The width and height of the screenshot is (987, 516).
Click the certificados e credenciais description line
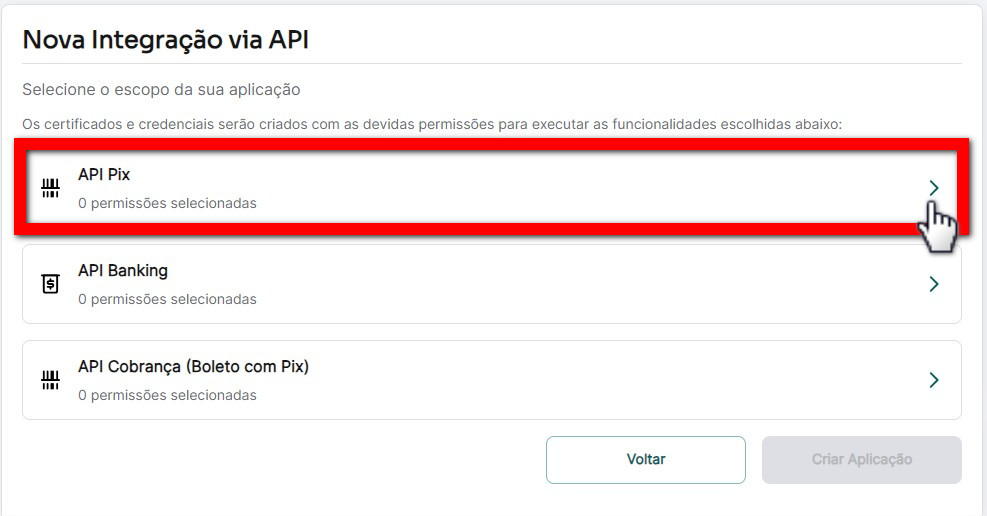click(432, 124)
